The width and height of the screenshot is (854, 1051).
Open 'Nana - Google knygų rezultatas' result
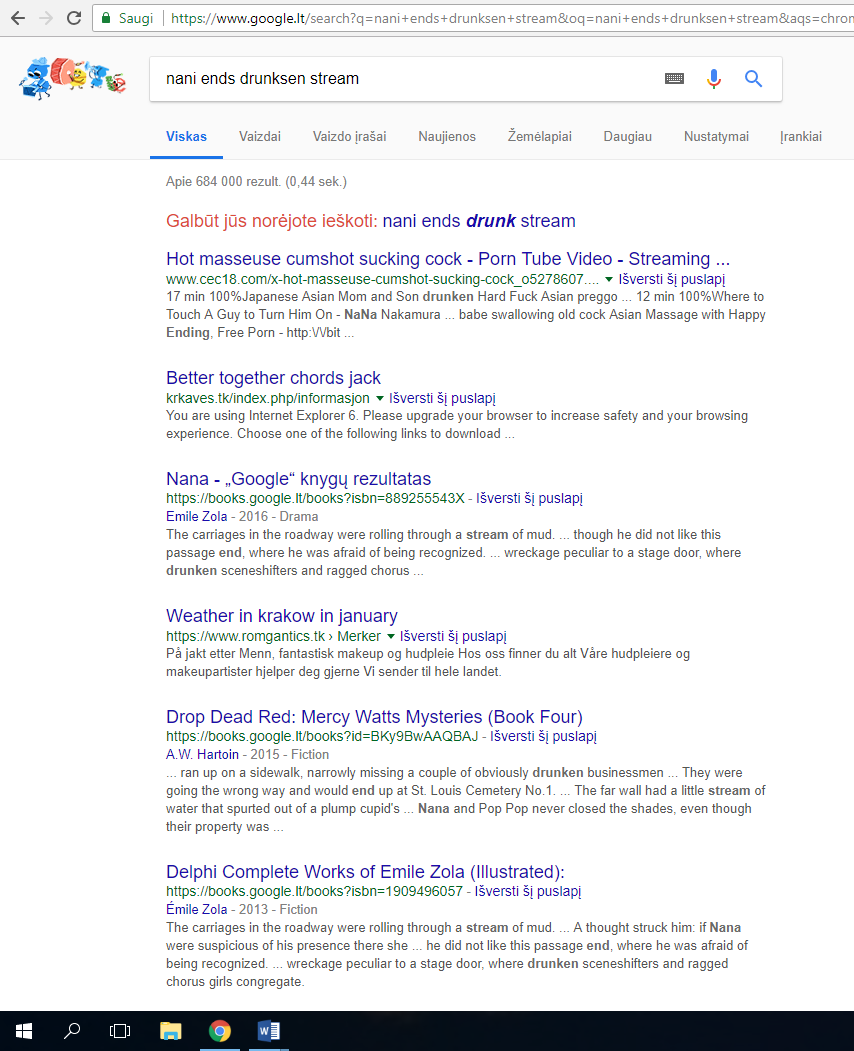tap(298, 479)
